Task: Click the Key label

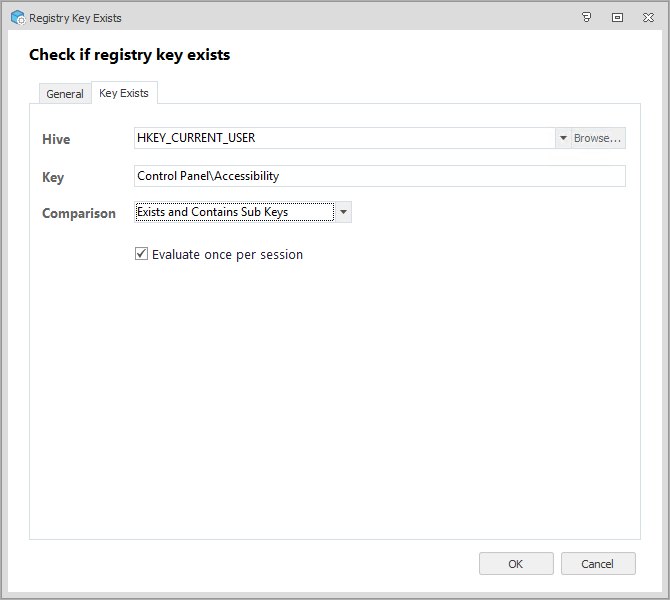Action: tap(53, 177)
